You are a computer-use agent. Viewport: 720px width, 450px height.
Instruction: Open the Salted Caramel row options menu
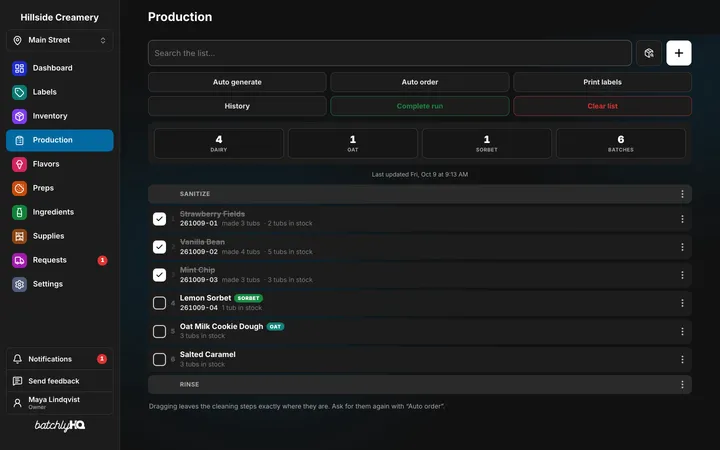pyautogui.click(x=682, y=359)
